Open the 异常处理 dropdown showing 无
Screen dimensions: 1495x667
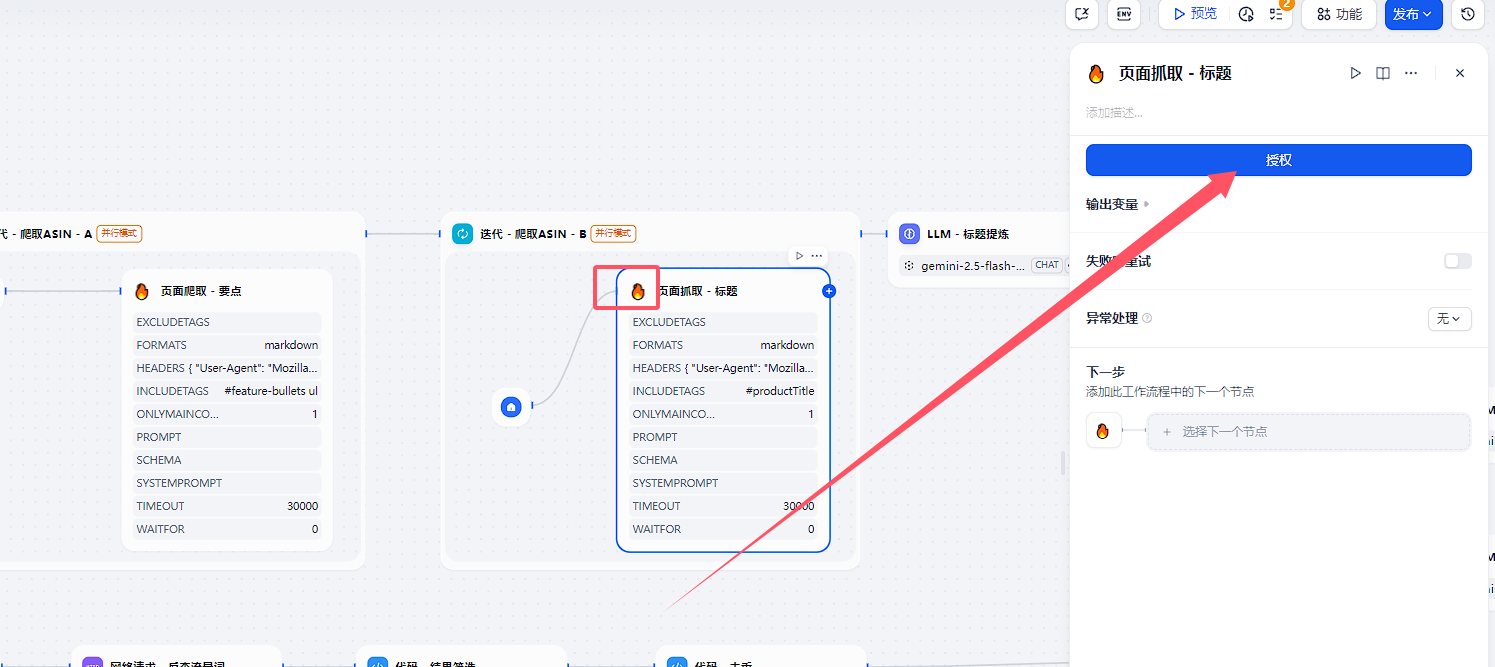1449,318
